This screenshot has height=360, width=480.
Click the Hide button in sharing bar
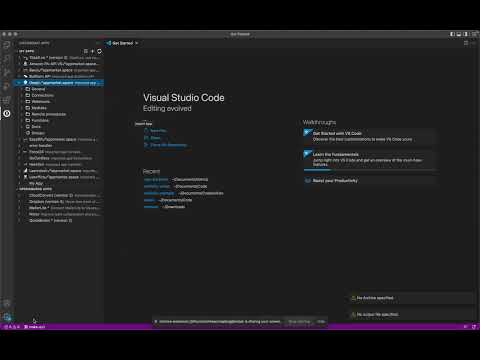pos(321,322)
